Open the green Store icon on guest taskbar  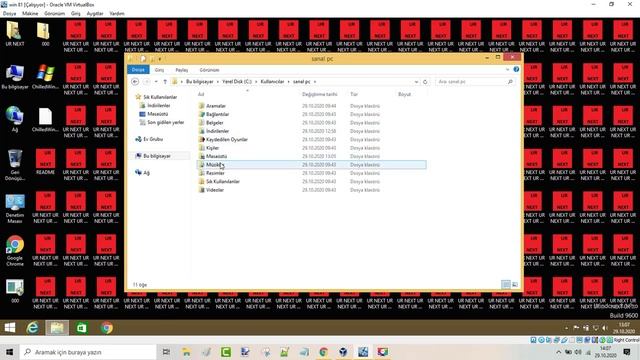(82, 328)
